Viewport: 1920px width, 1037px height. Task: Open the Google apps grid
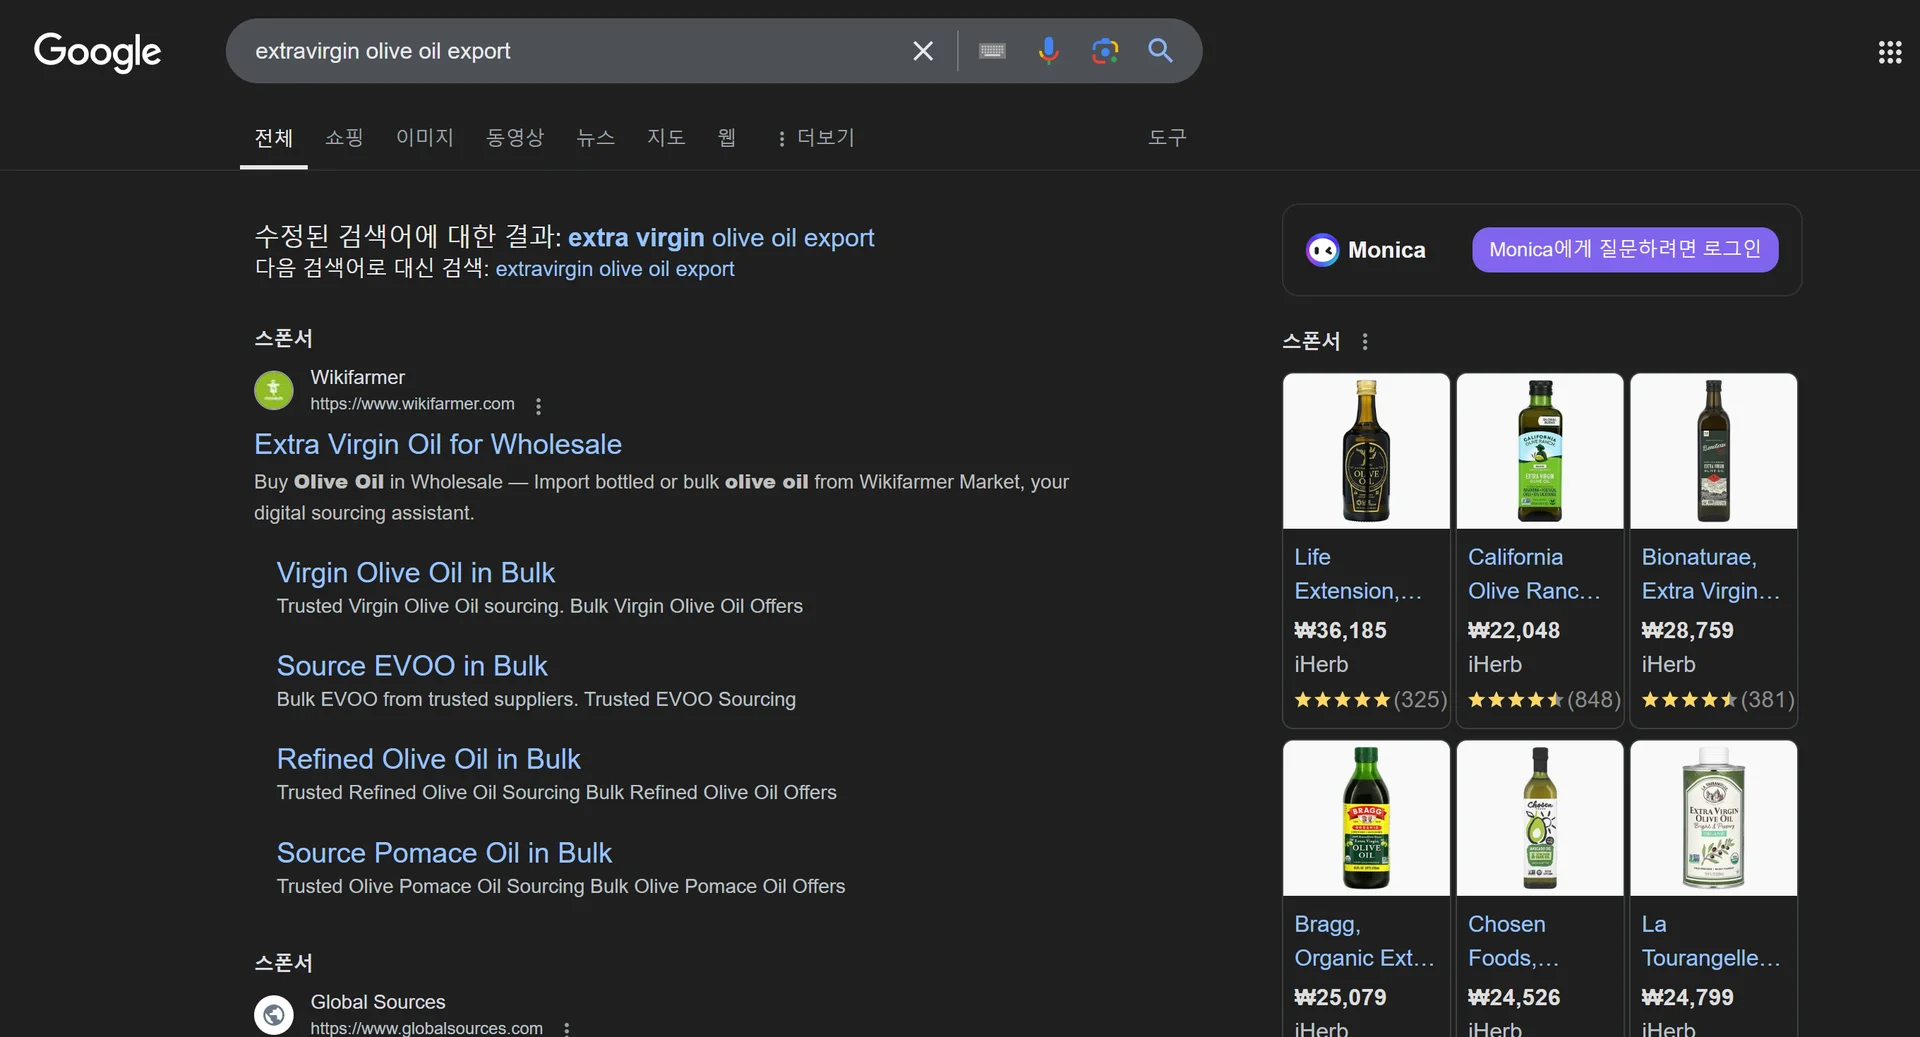point(1889,52)
